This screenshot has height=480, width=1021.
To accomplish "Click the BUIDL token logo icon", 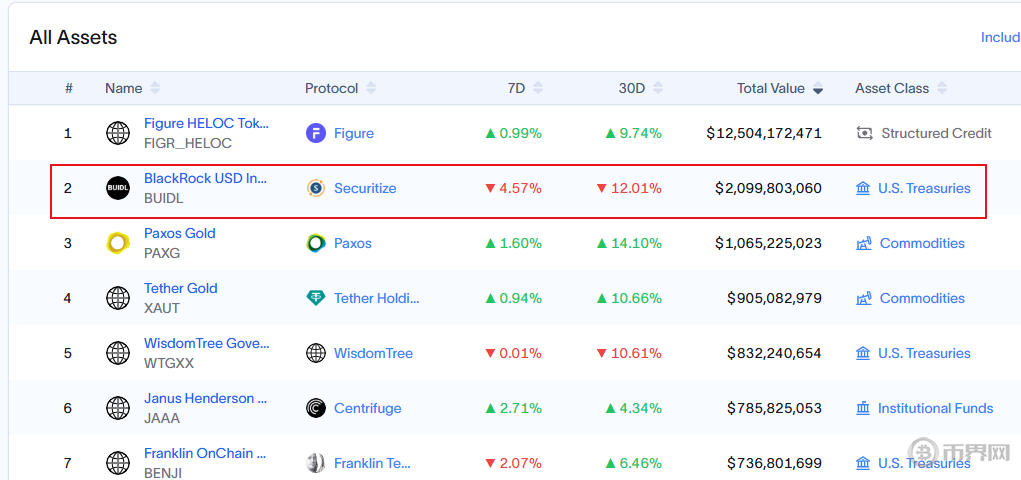I will coord(118,188).
